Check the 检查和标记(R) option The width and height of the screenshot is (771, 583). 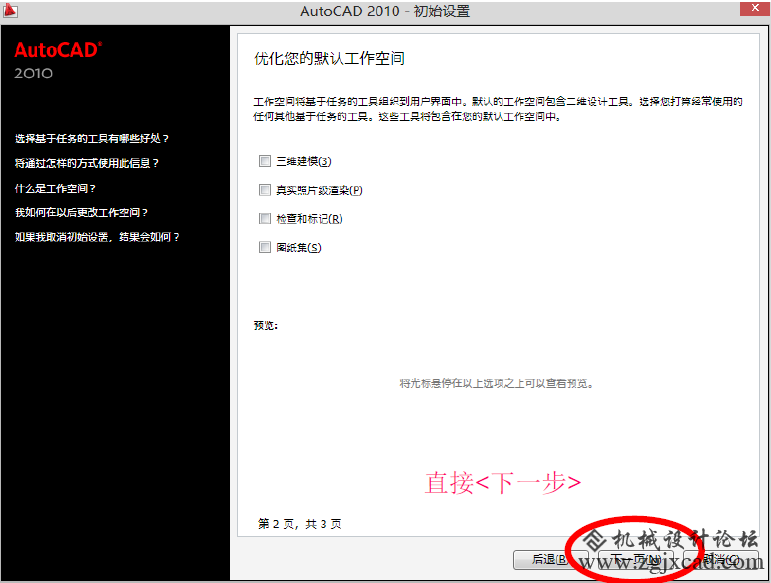(265, 218)
